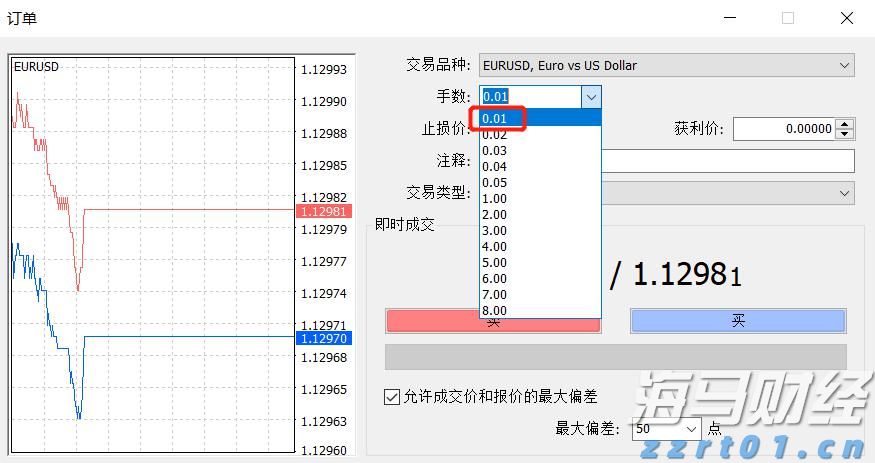The height and width of the screenshot is (463, 875).
Task: Decrease 获利价 with the down arrow
Action: pos(845,134)
